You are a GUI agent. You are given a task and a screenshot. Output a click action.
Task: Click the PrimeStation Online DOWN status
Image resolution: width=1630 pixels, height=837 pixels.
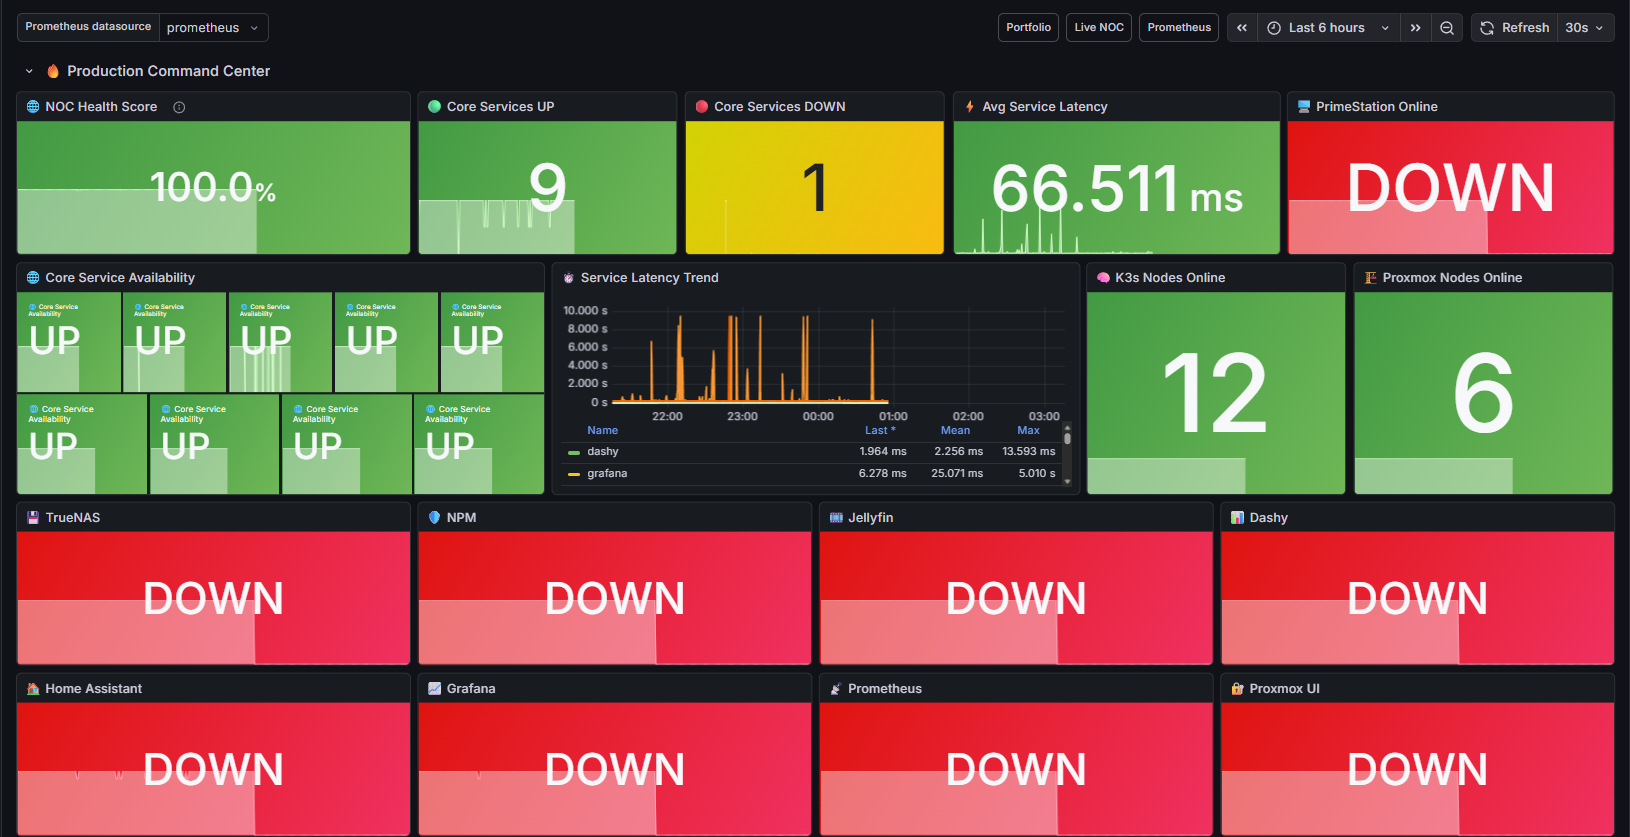(1450, 188)
